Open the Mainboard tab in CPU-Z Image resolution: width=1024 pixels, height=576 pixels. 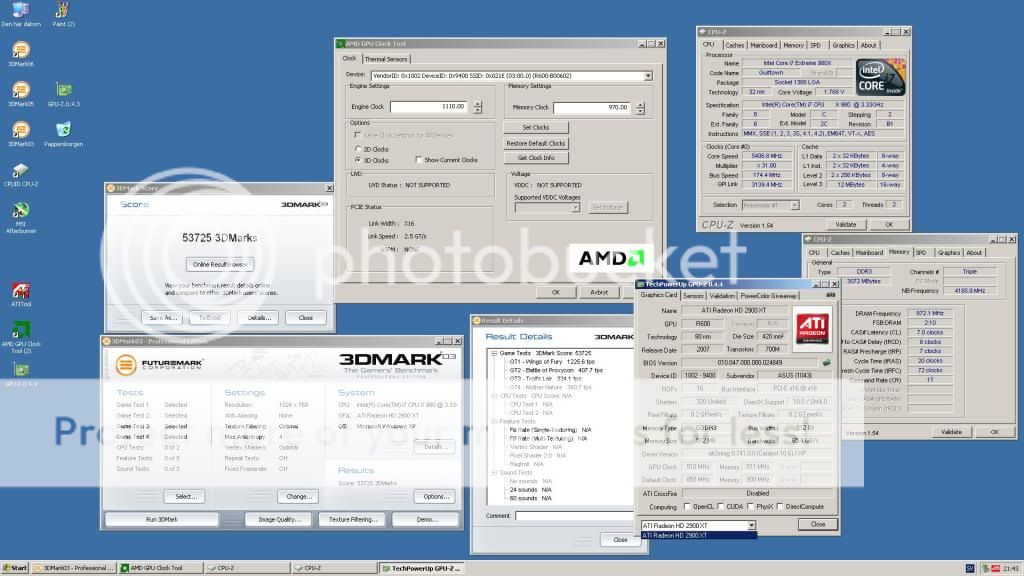pyautogui.click(x=764, y=45)
